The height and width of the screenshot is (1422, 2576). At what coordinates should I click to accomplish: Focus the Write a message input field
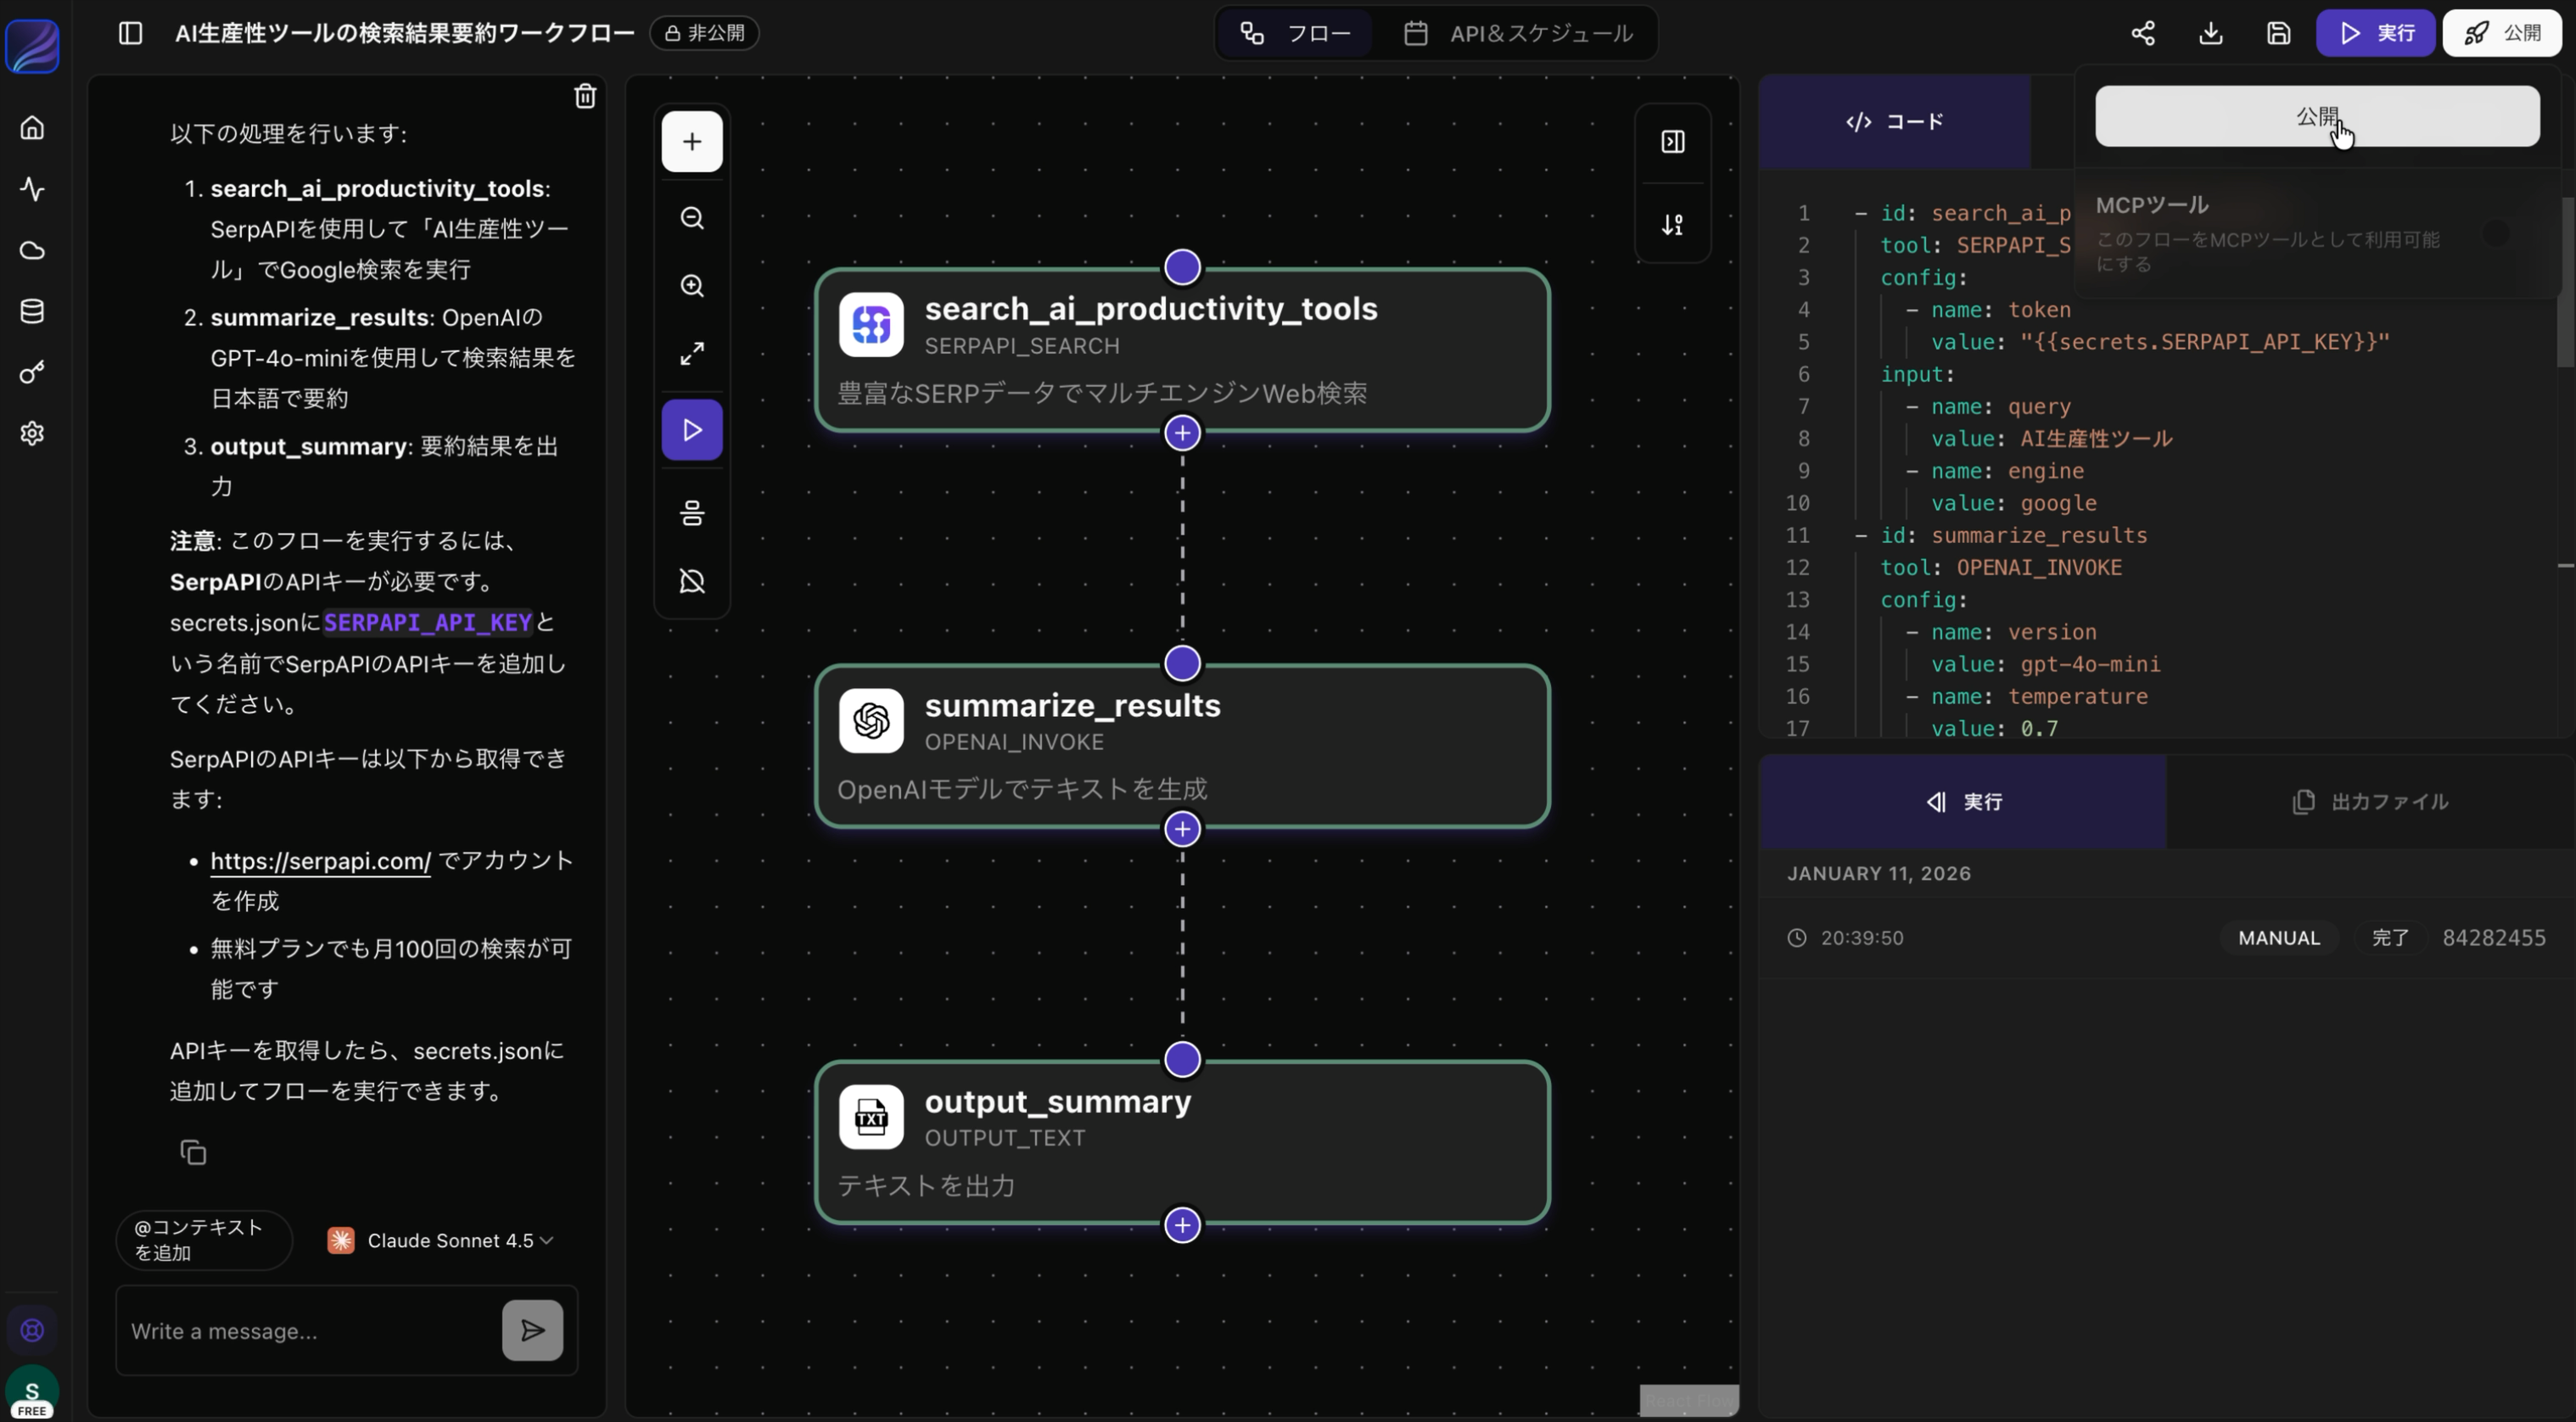tap(310, 1331)
